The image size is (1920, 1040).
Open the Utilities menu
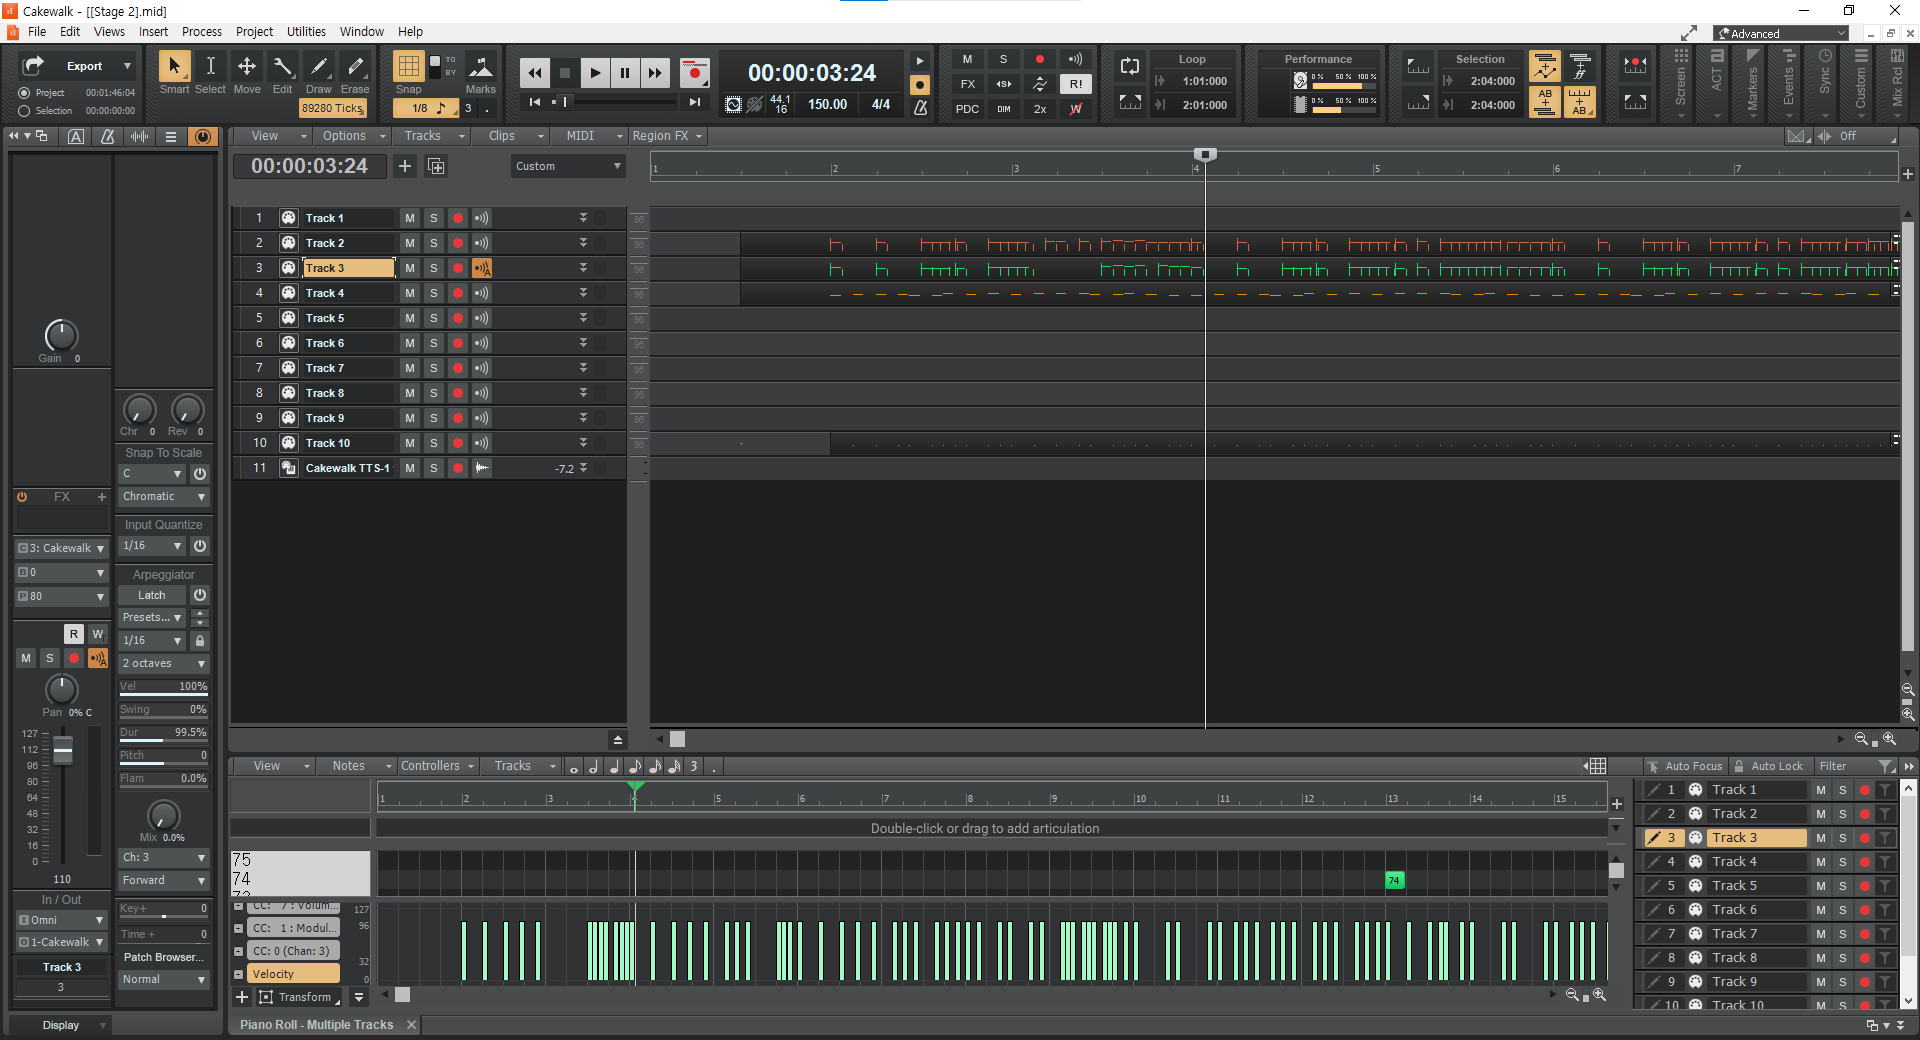coord(306,32)
